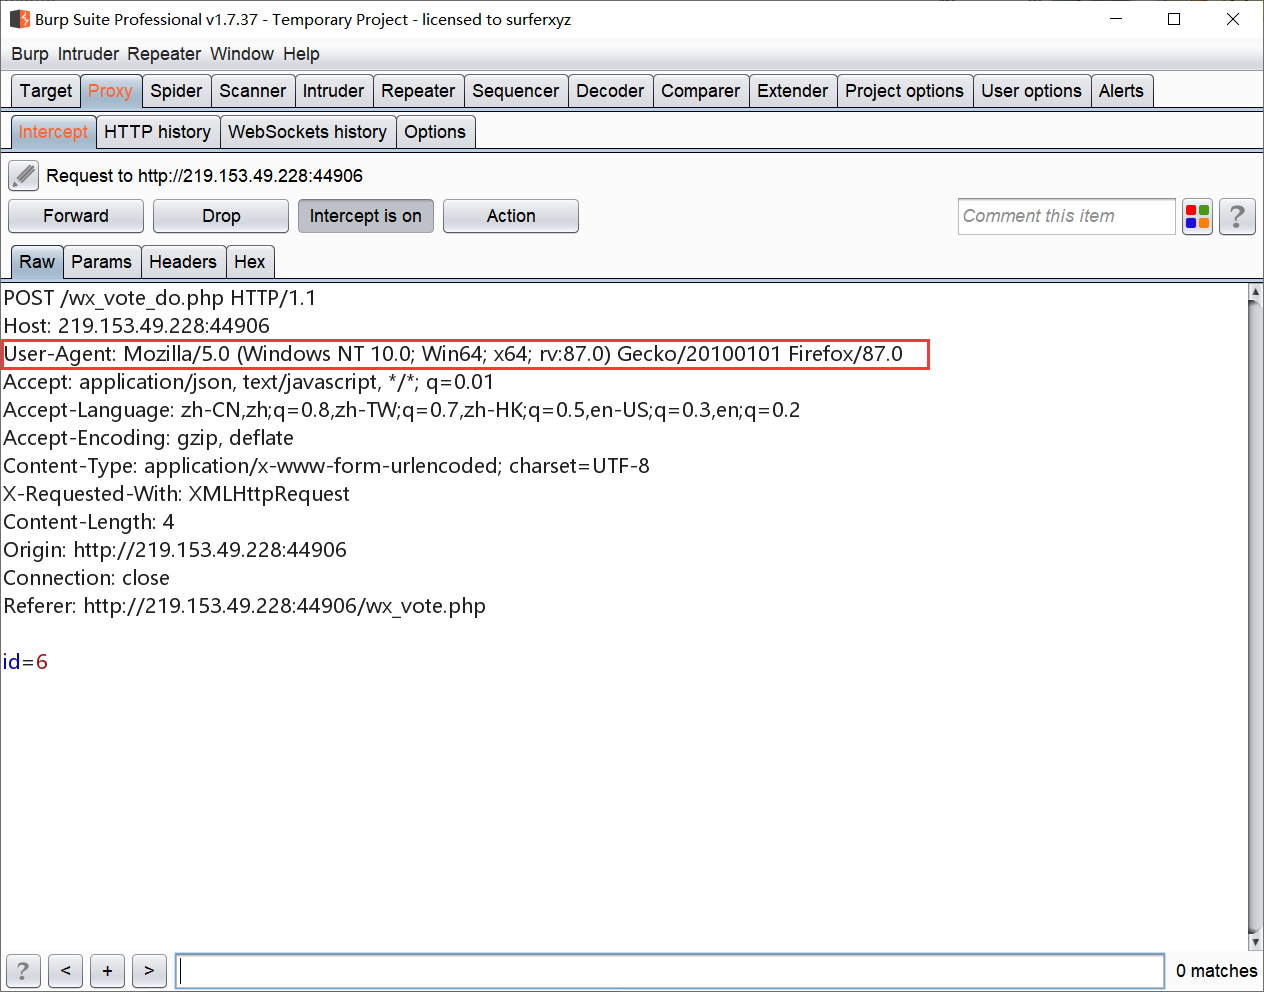Open the WebSockets history sub-tab

pyautogui.click(x=308, y=132)
